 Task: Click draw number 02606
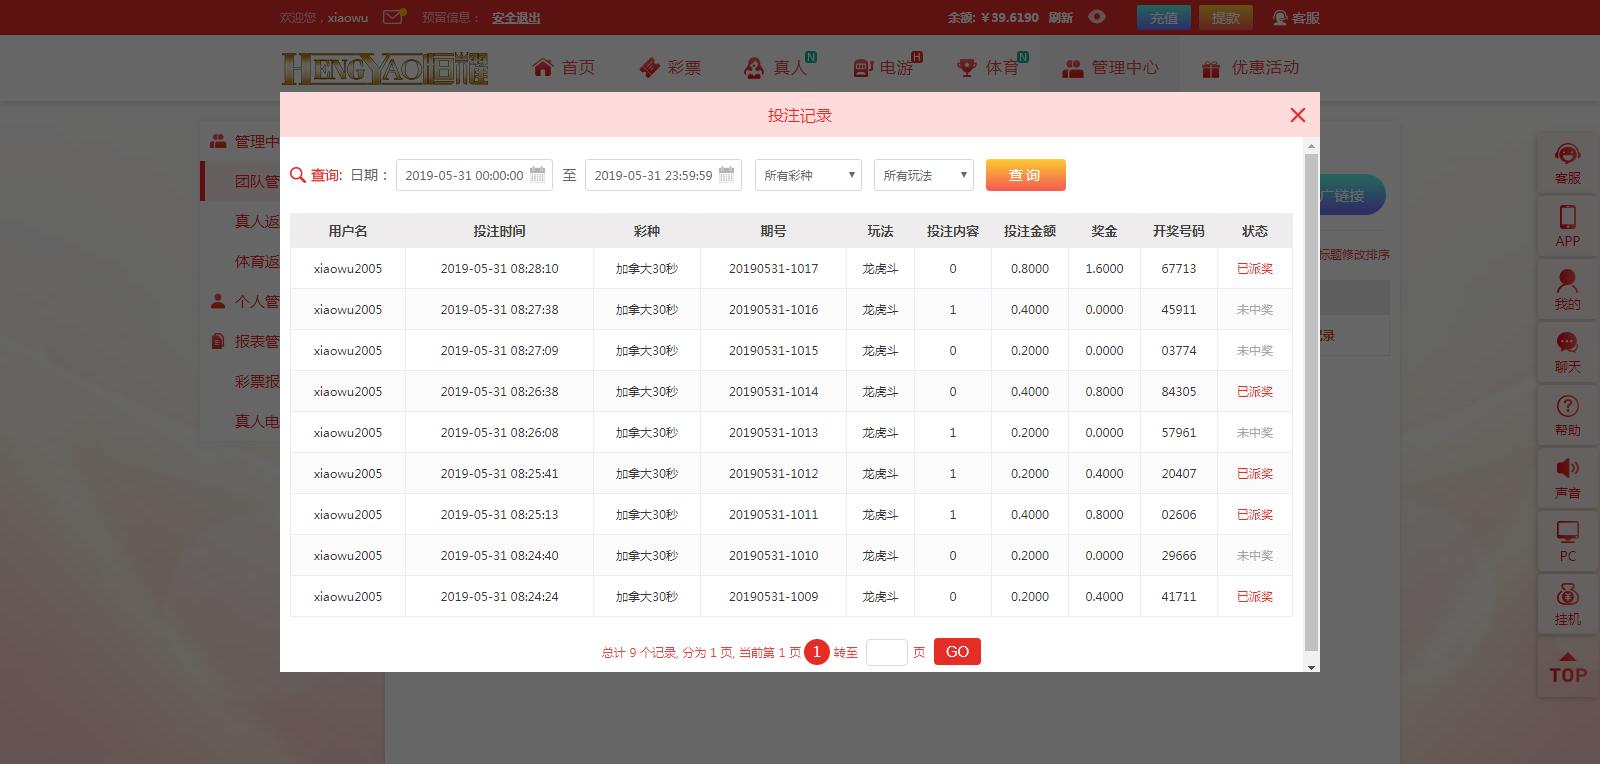[1179, 515]
